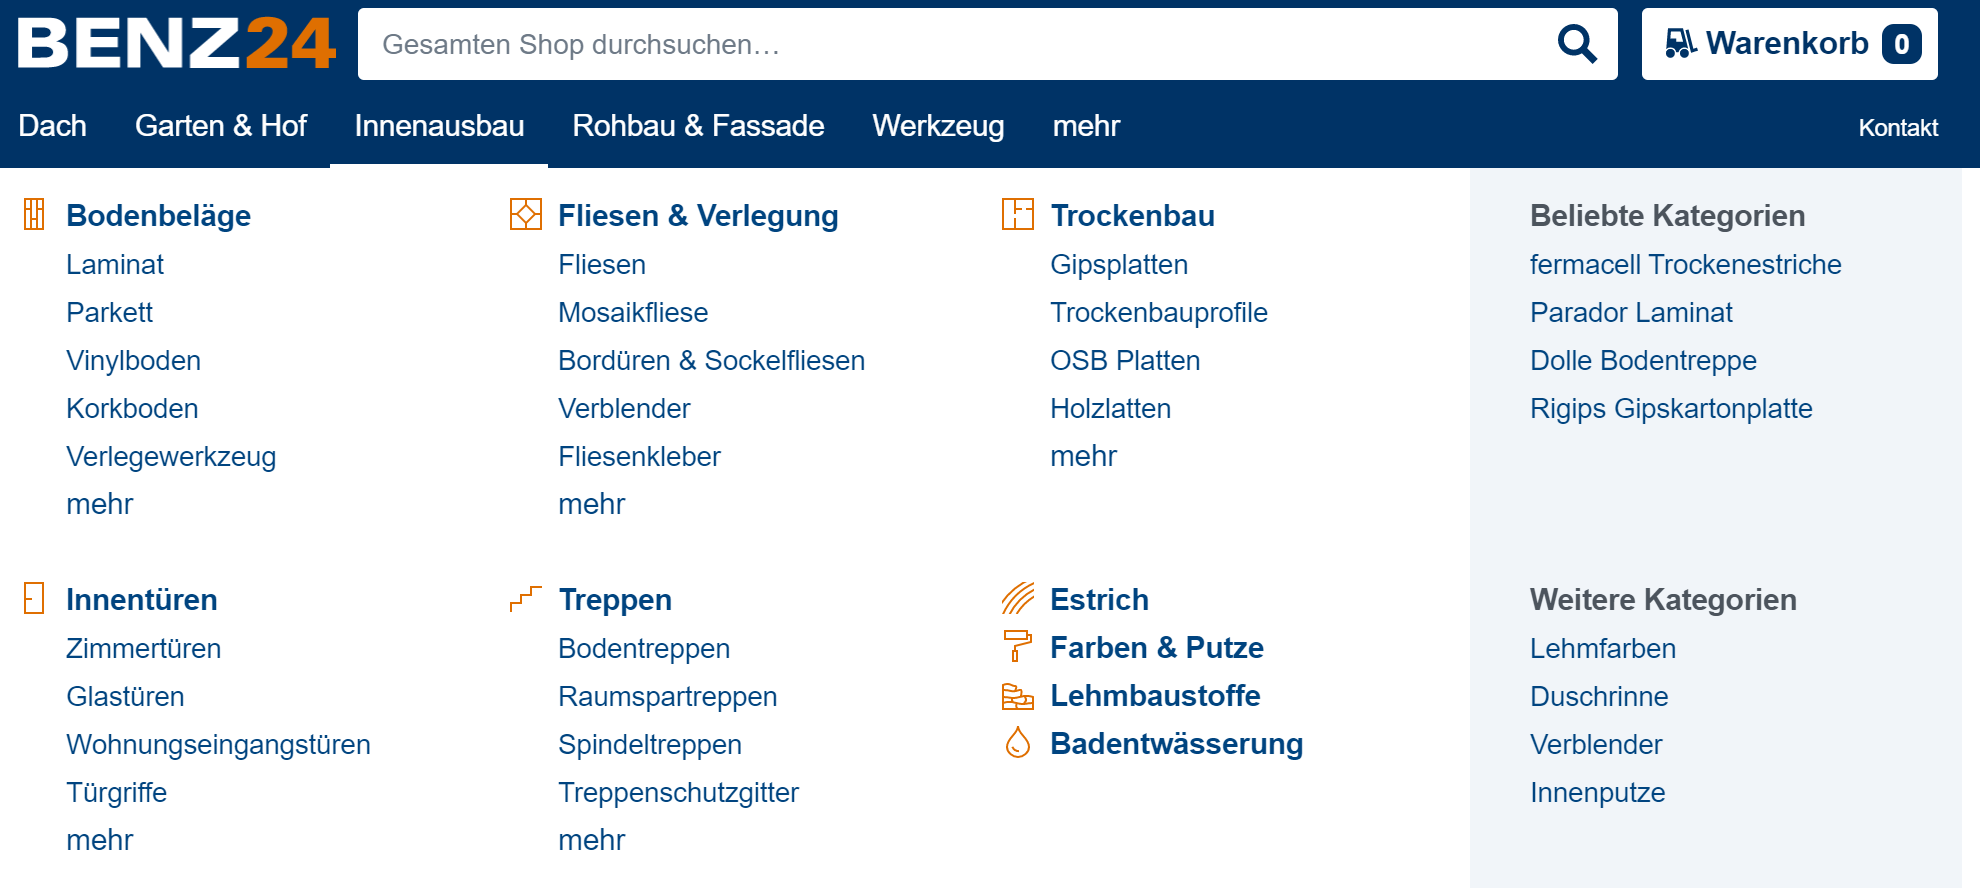Show more Trockenbau items via mehr
1980x888 pixels.
click(1083, 456)
